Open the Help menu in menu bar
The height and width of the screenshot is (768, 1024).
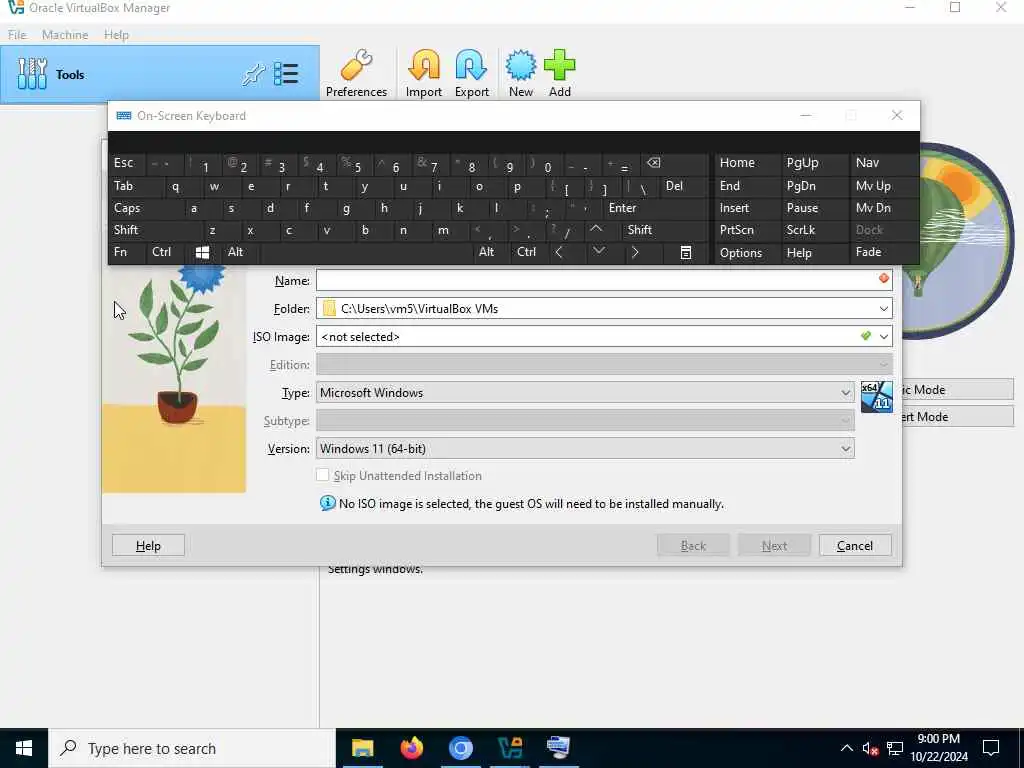116,35
